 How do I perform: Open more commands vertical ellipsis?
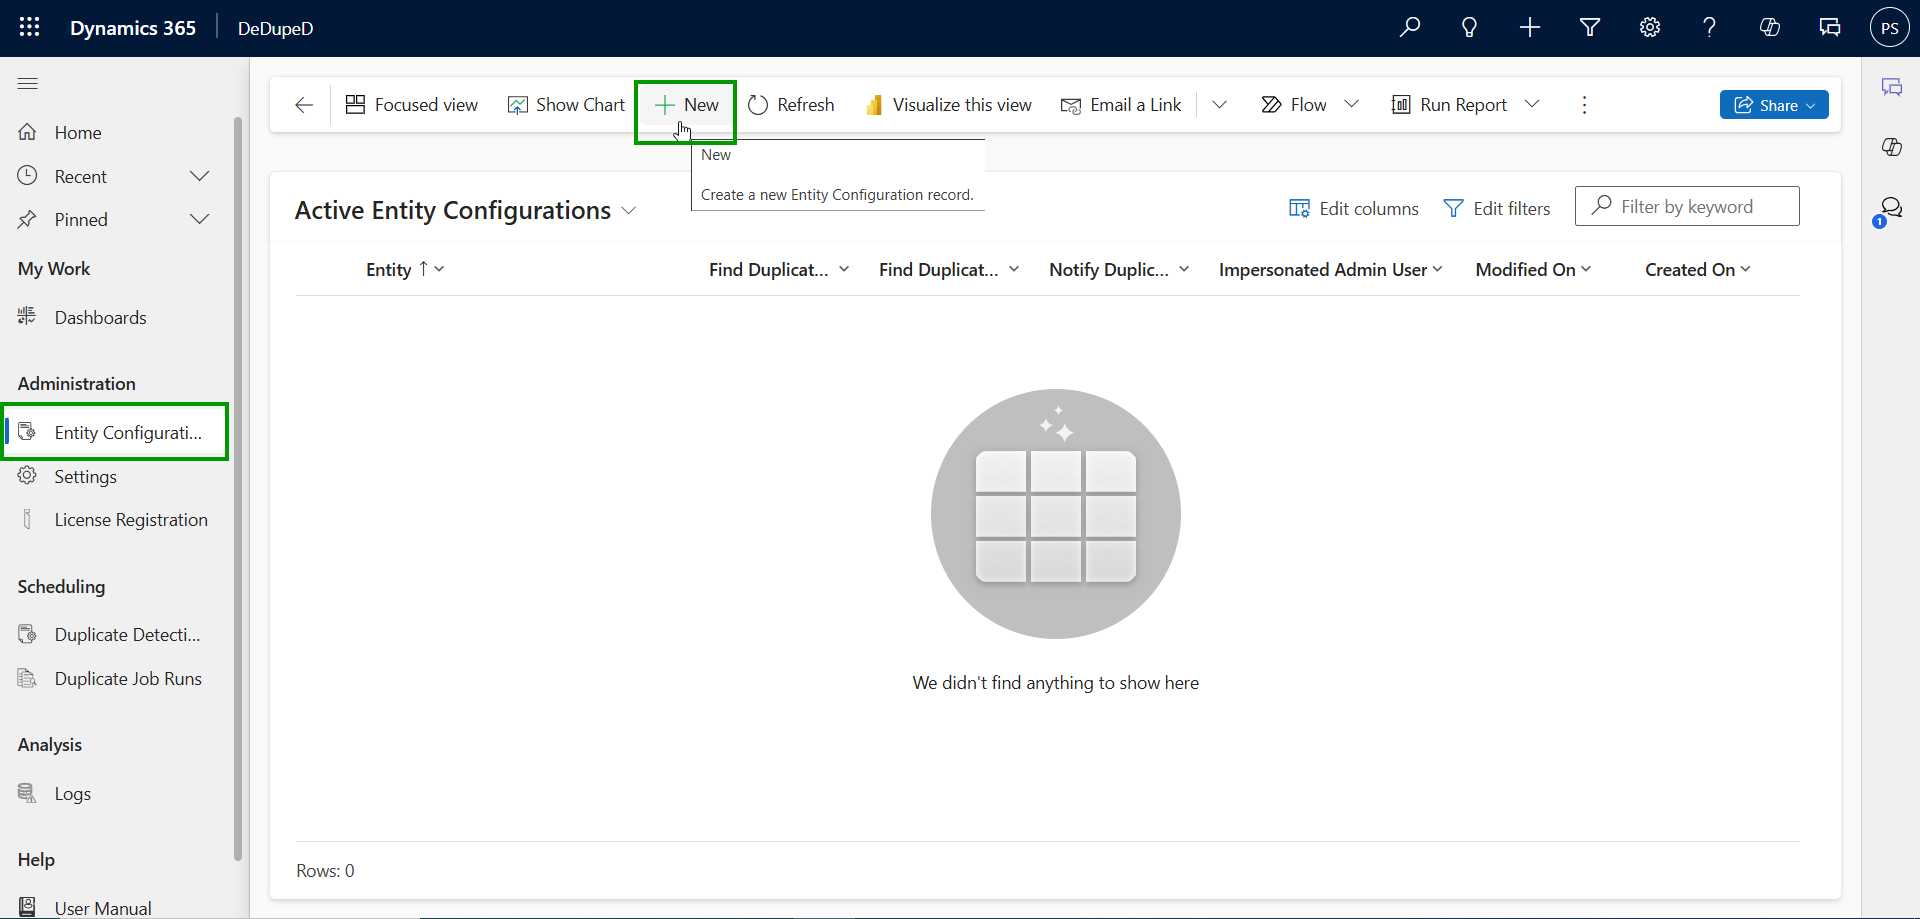[x=1584, y=105]
